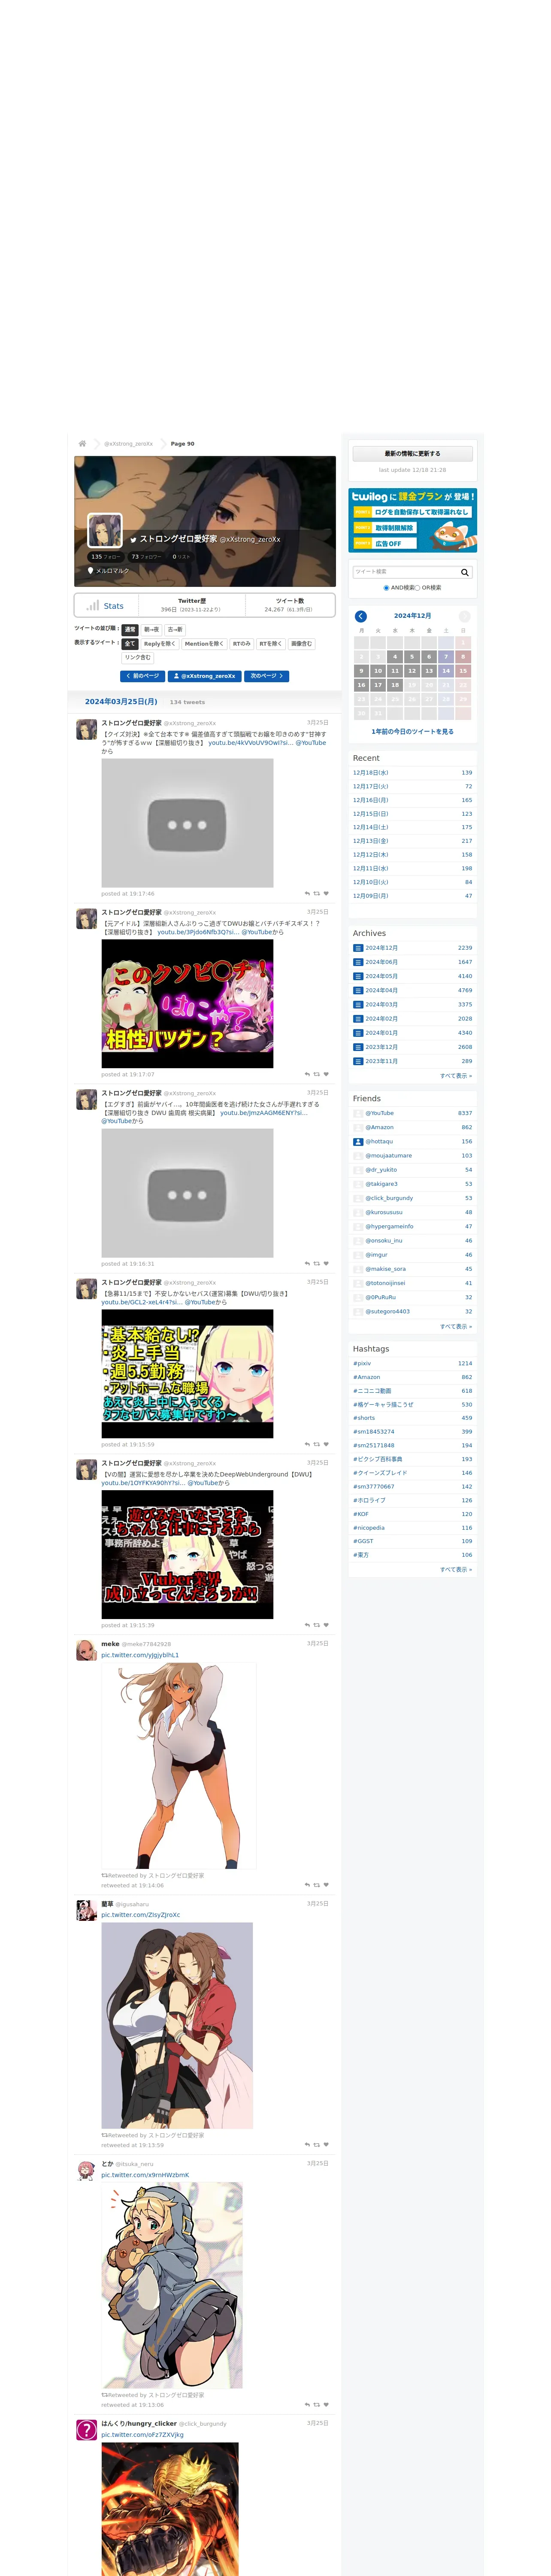Screen dimensions: 551x2576
Task: Select RTのみ tweet filter
Action: (242, 644)
